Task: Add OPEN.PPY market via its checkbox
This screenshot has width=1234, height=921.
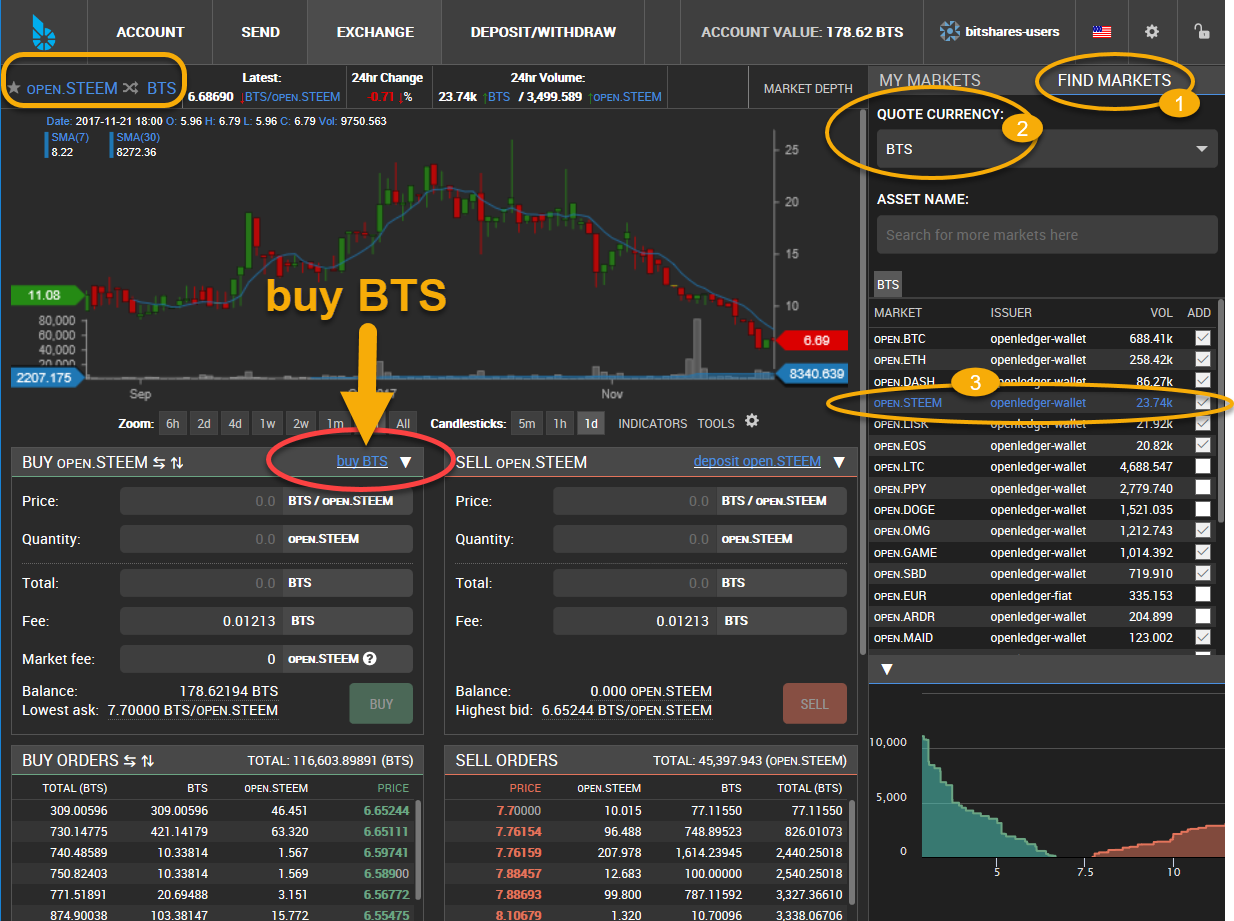Action: (1203, 488)
